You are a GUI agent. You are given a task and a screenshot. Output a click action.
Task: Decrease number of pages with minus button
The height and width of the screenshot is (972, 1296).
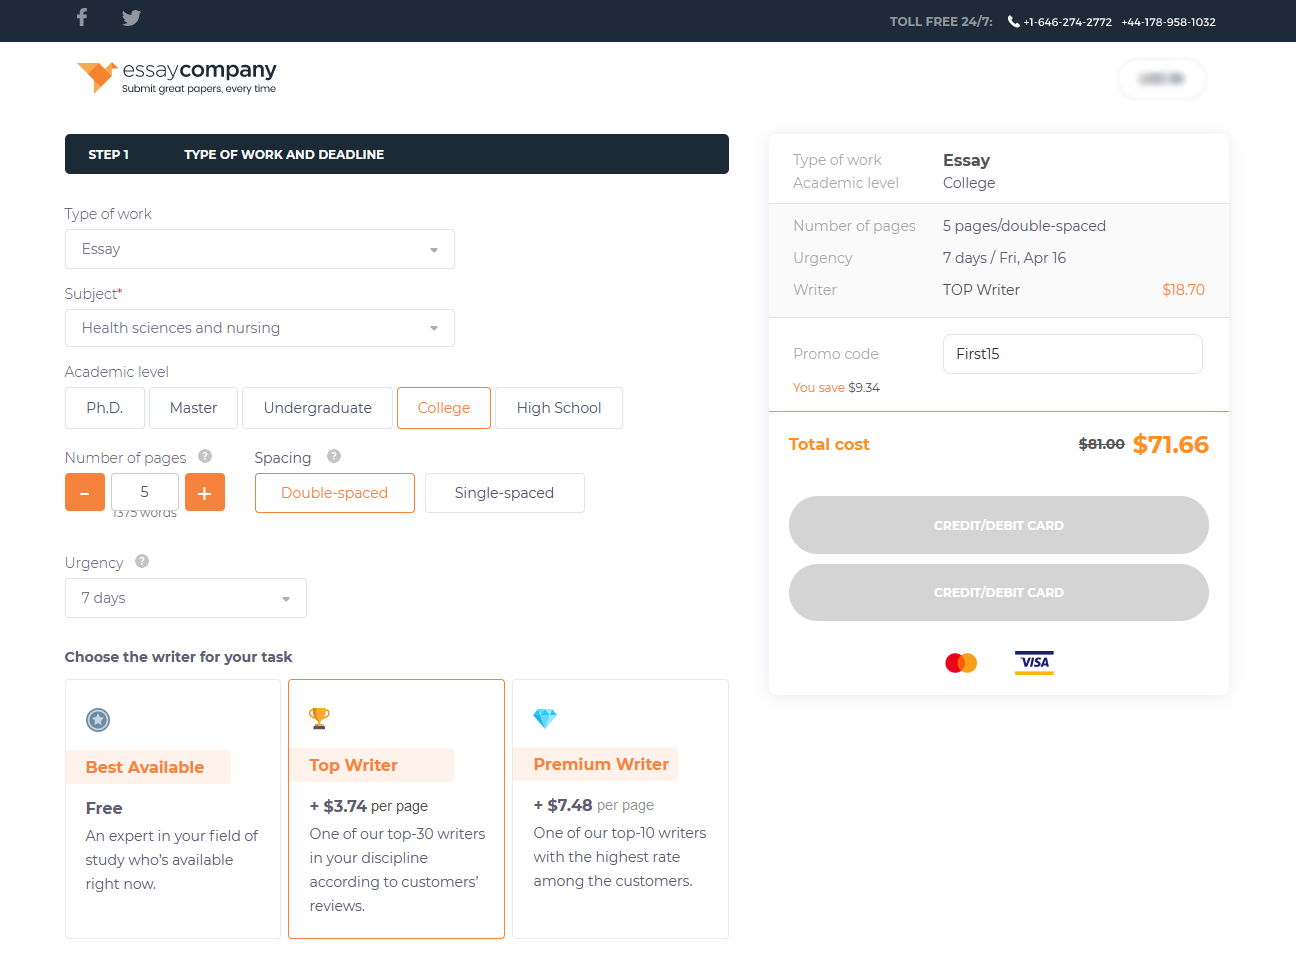85,492
